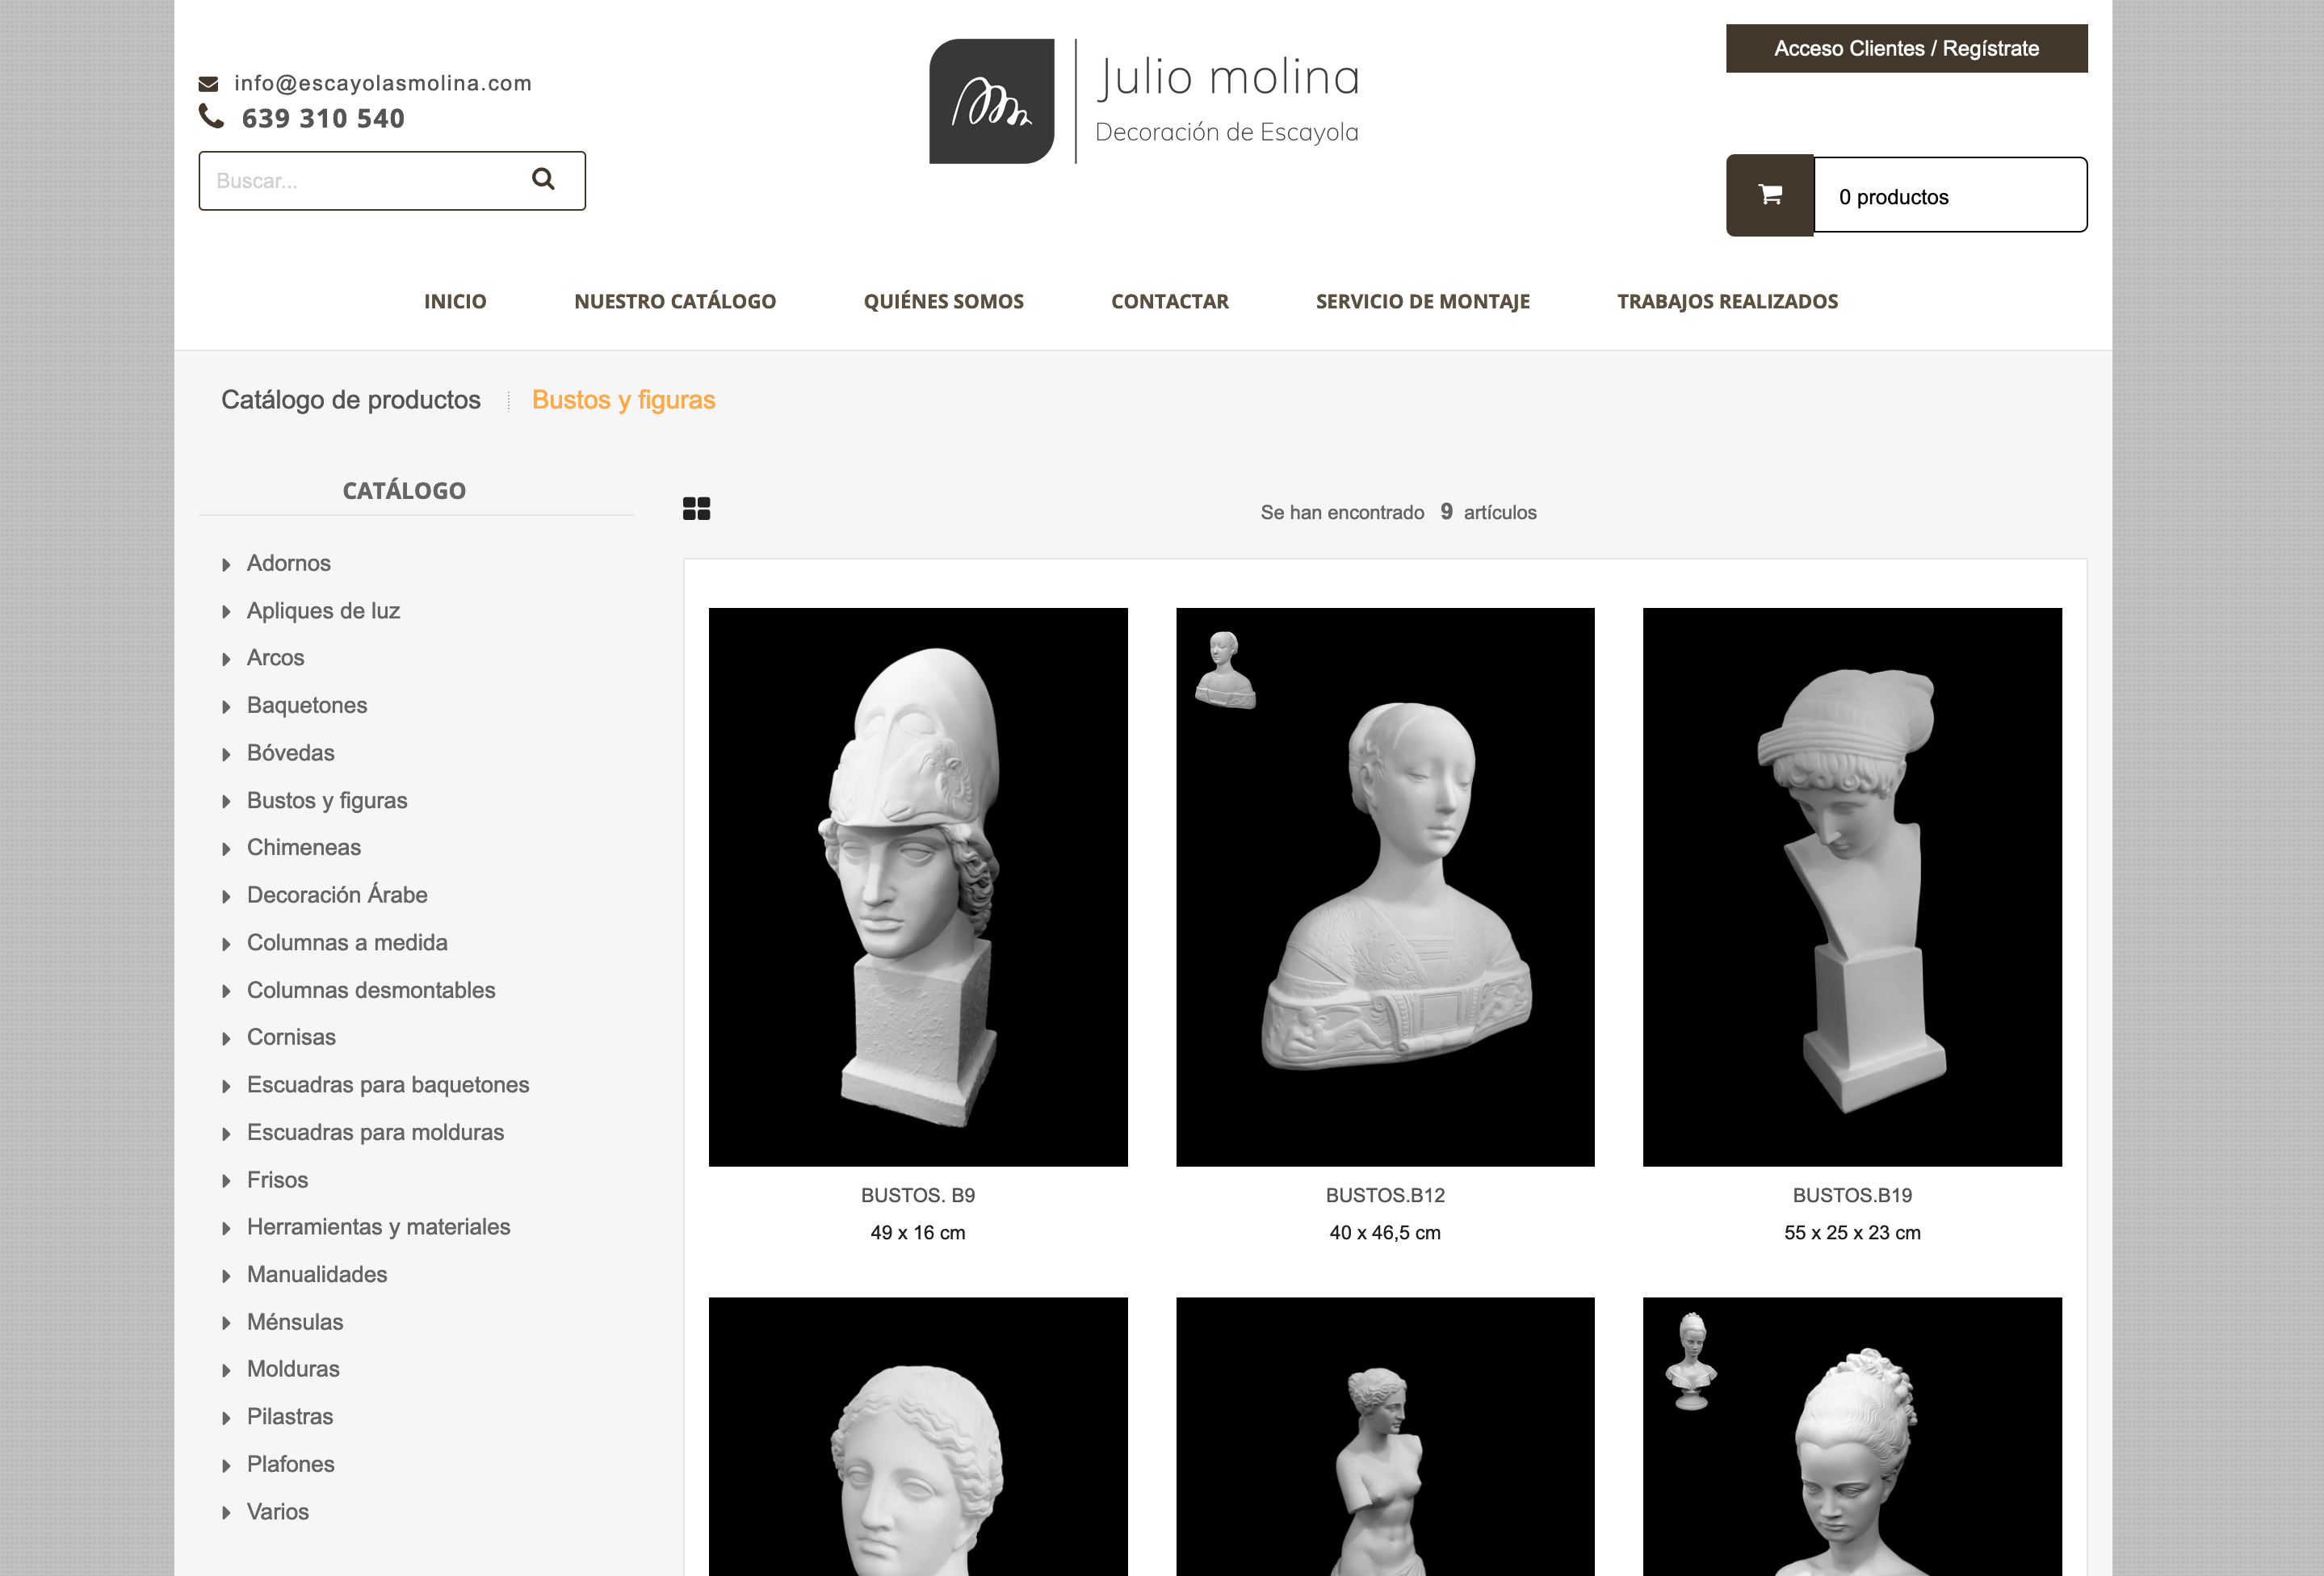
Task: Click the Julio Molina logo emblem
Action: pos(991,101)
